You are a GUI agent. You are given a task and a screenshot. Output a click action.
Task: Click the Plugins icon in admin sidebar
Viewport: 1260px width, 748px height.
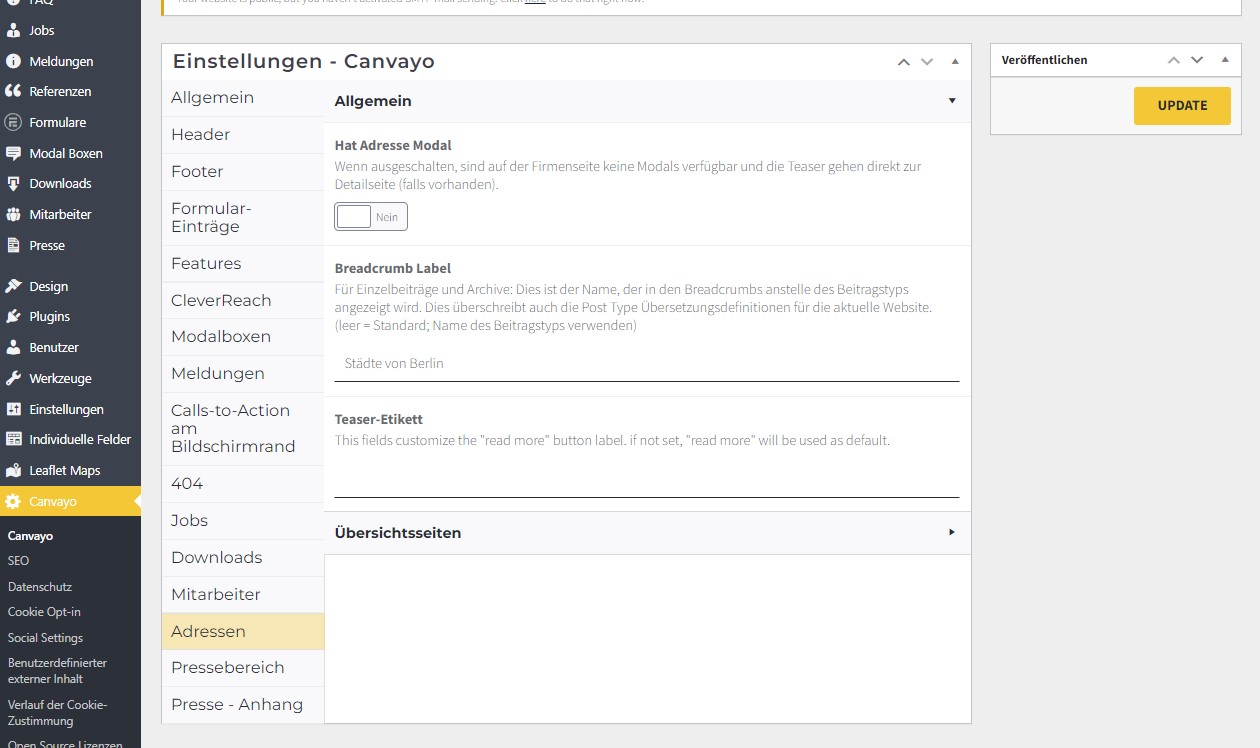point(13,317)
